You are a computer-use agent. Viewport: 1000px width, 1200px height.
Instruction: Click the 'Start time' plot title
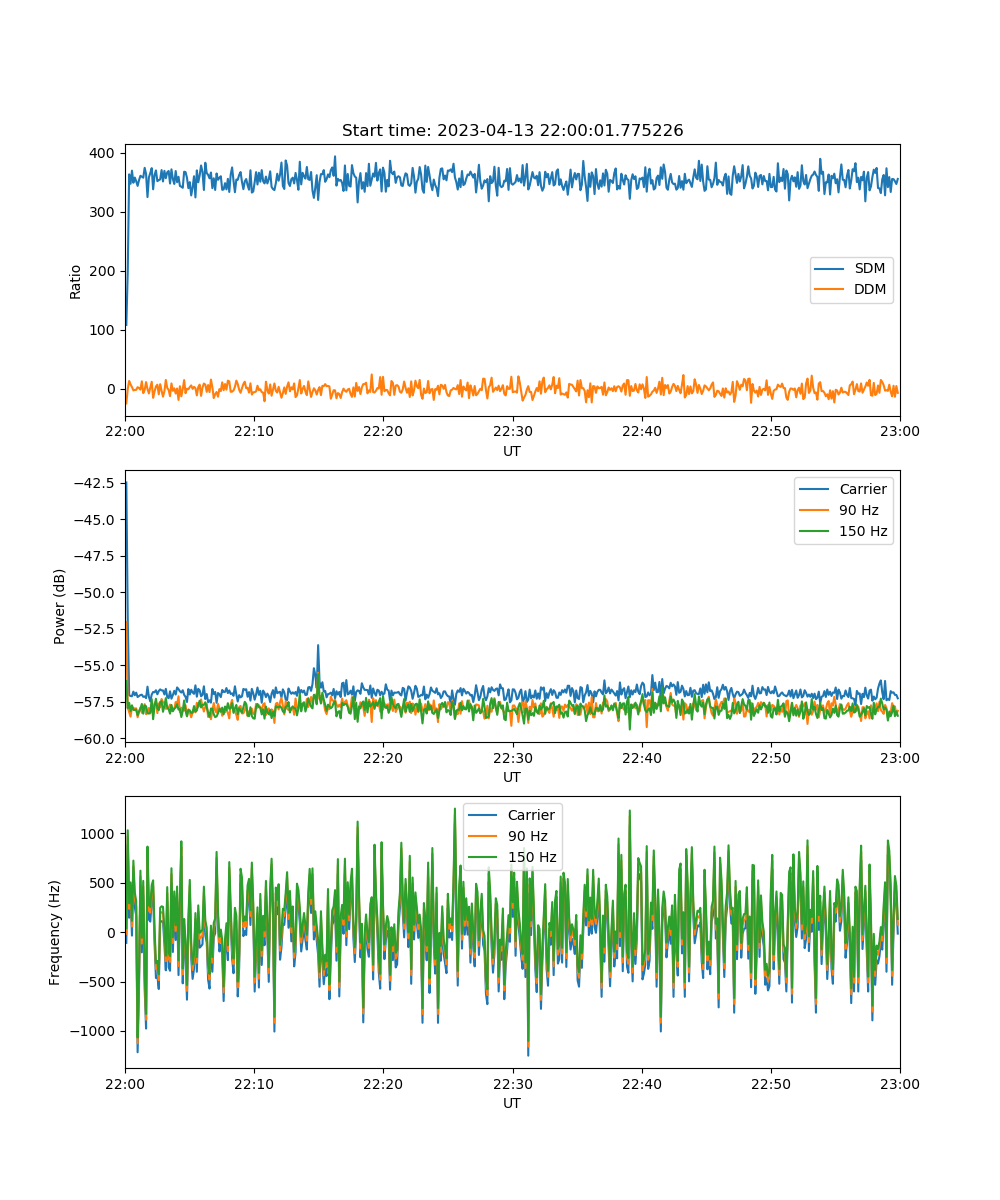[512, 131]
